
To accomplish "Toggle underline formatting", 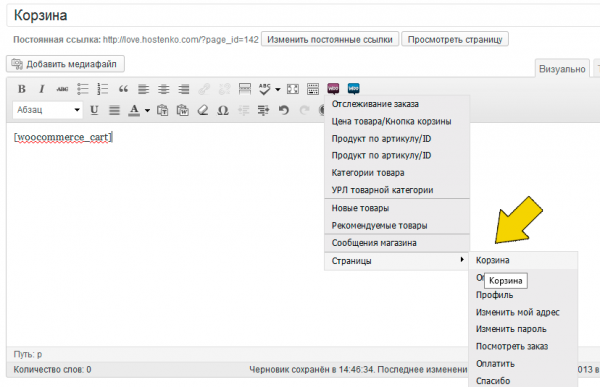I will pyautogui.click(x=94, y=110).
